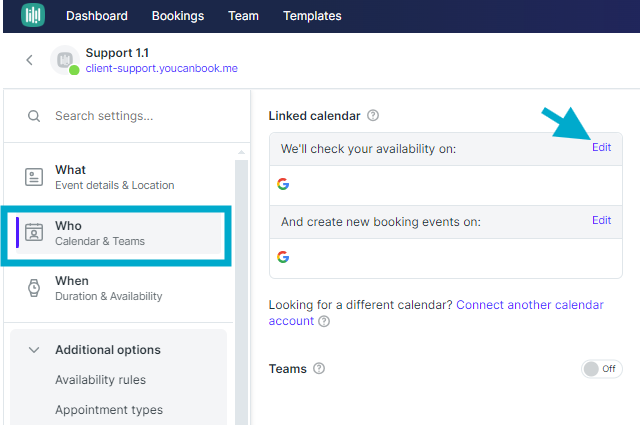Click the search magnifier icon
The height and width of the screenshot is (425, 640).
coord(34,116)
